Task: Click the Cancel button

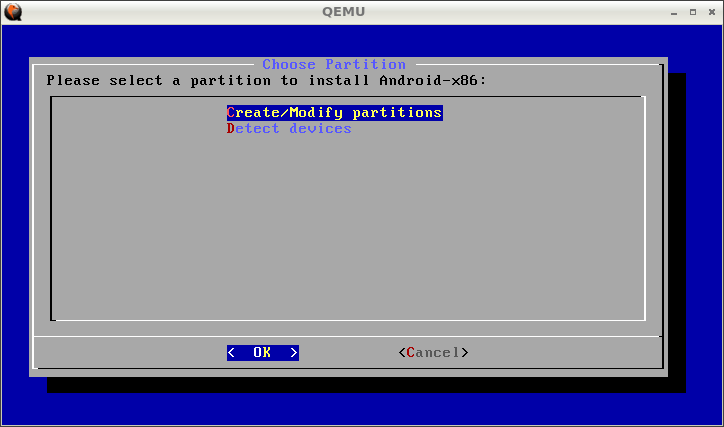Action: click(x=434, y=353)
